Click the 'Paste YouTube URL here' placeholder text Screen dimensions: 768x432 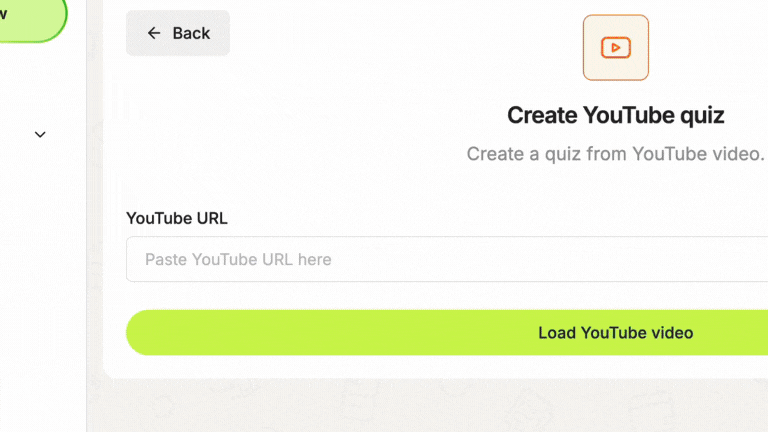tap(238, 259)
